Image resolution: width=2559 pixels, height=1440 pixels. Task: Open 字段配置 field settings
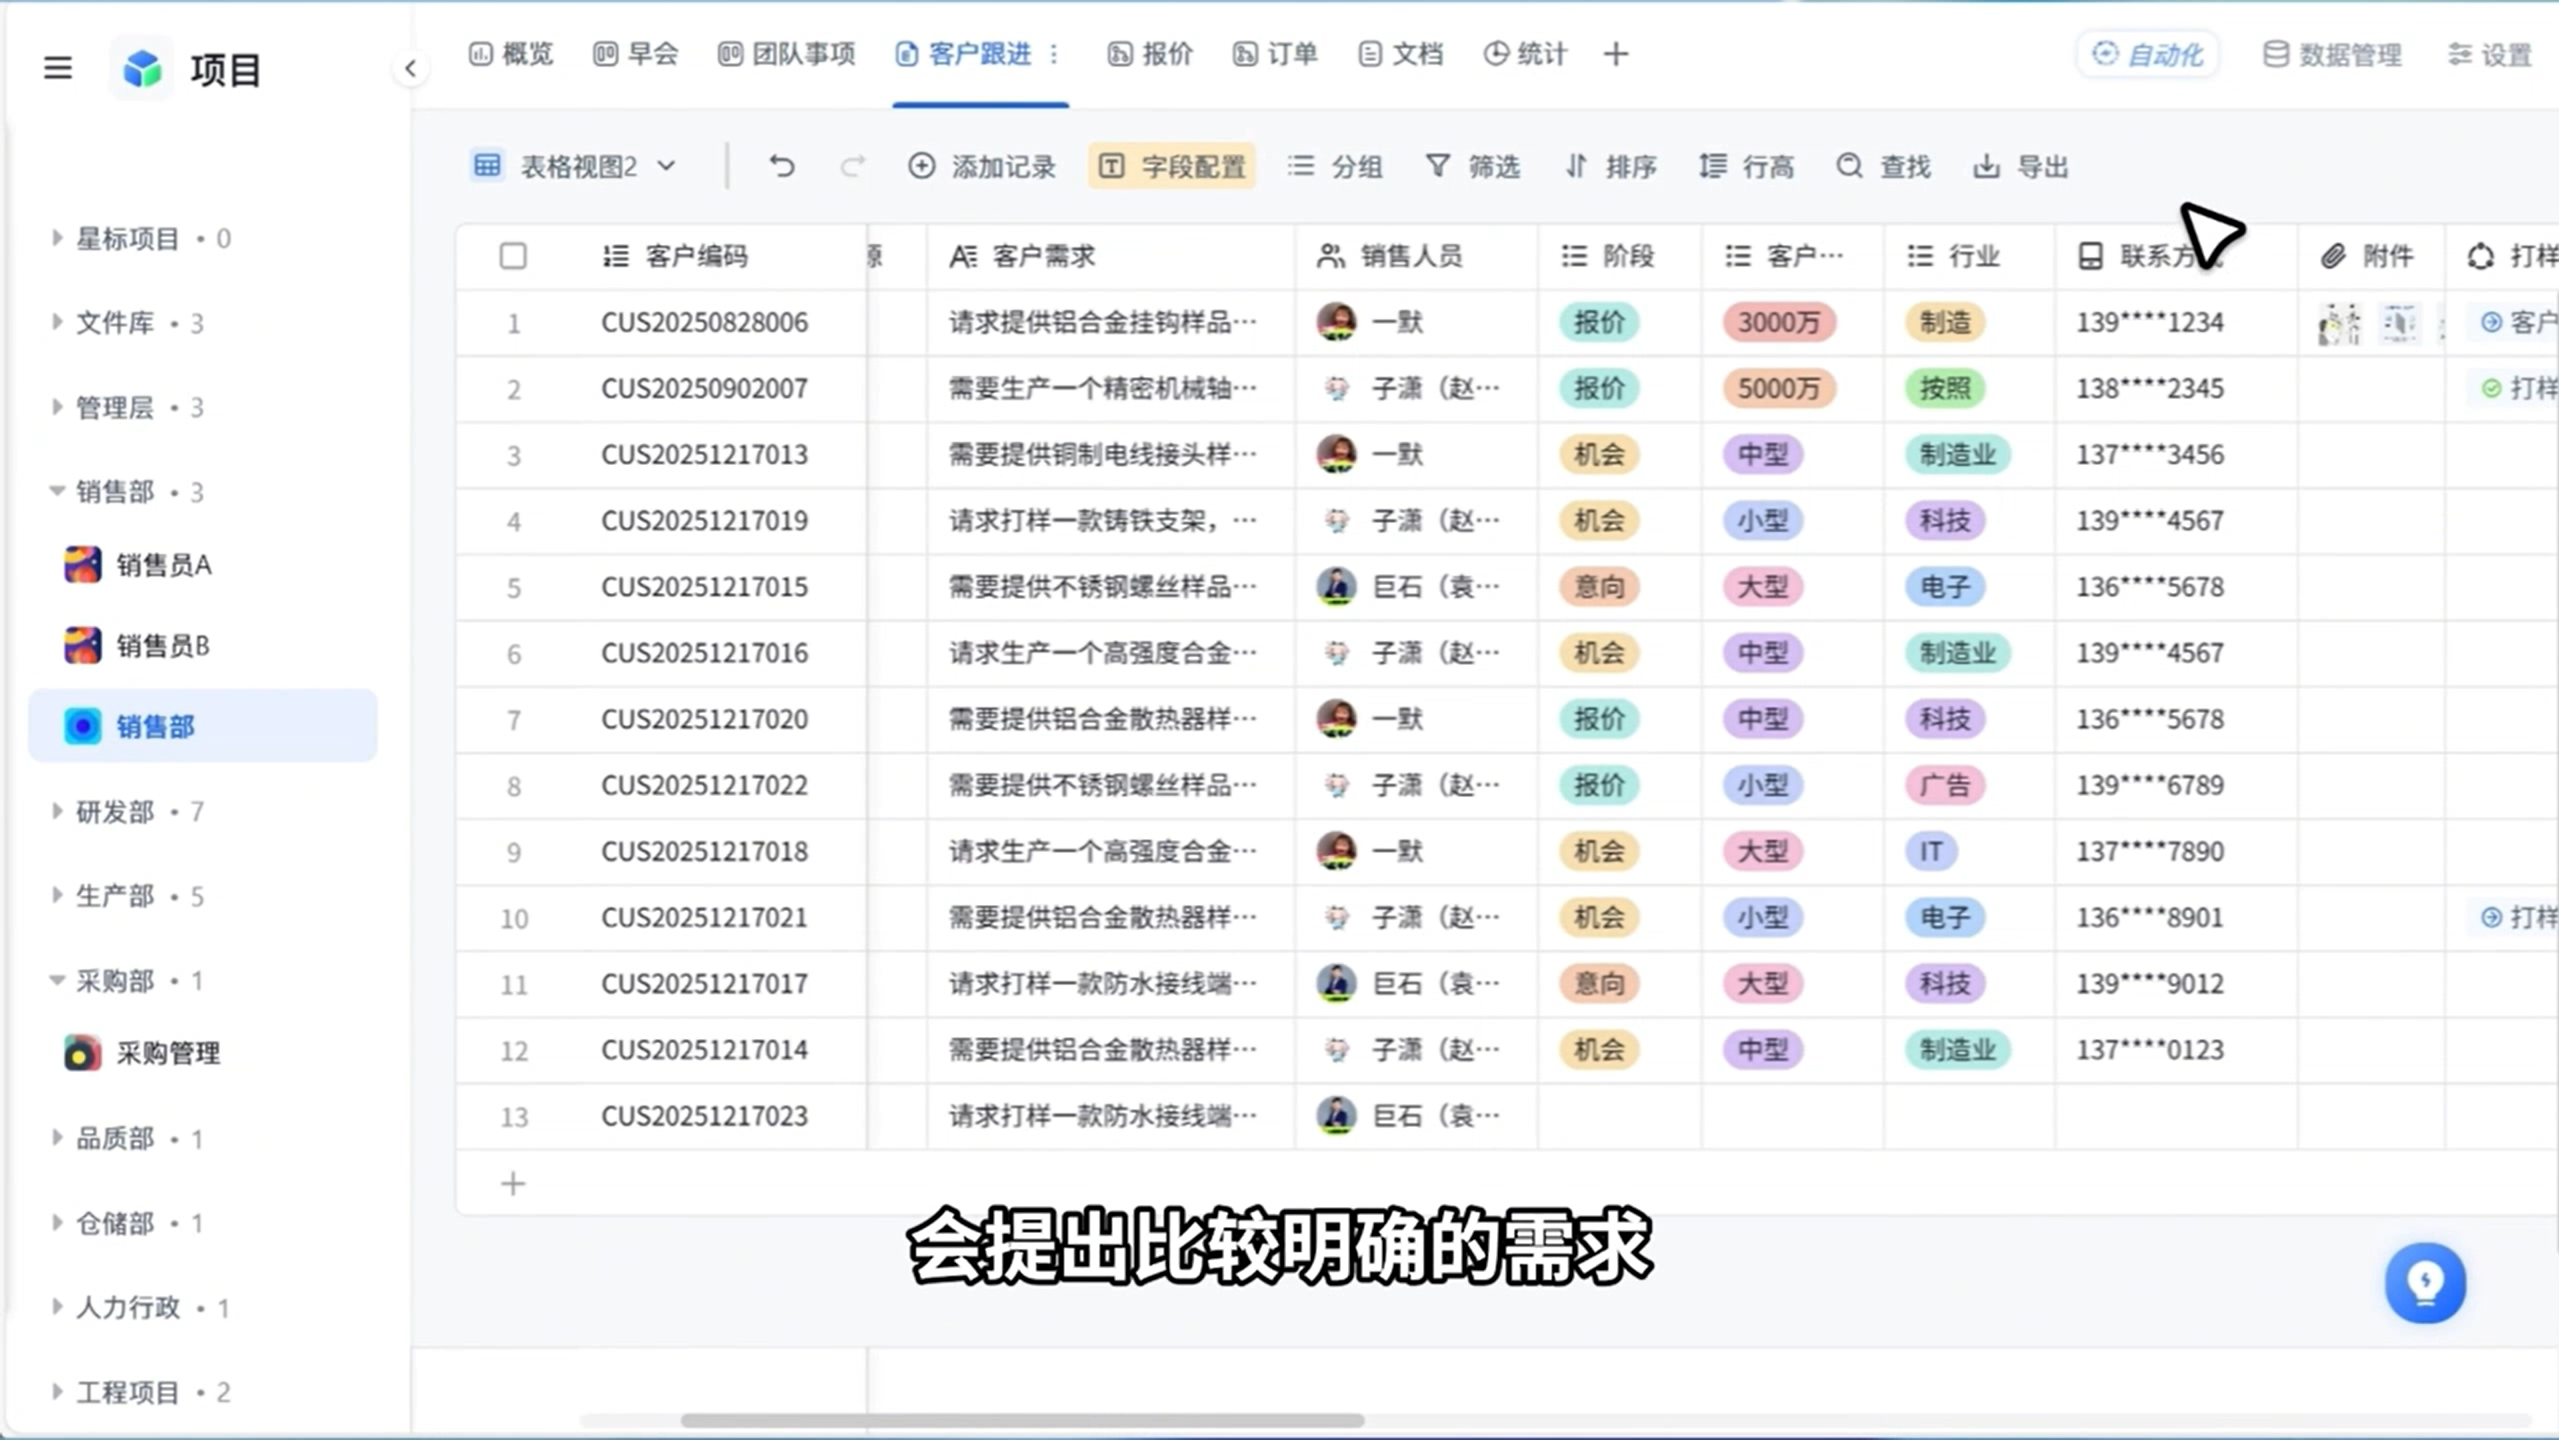tap(1172, 166)
